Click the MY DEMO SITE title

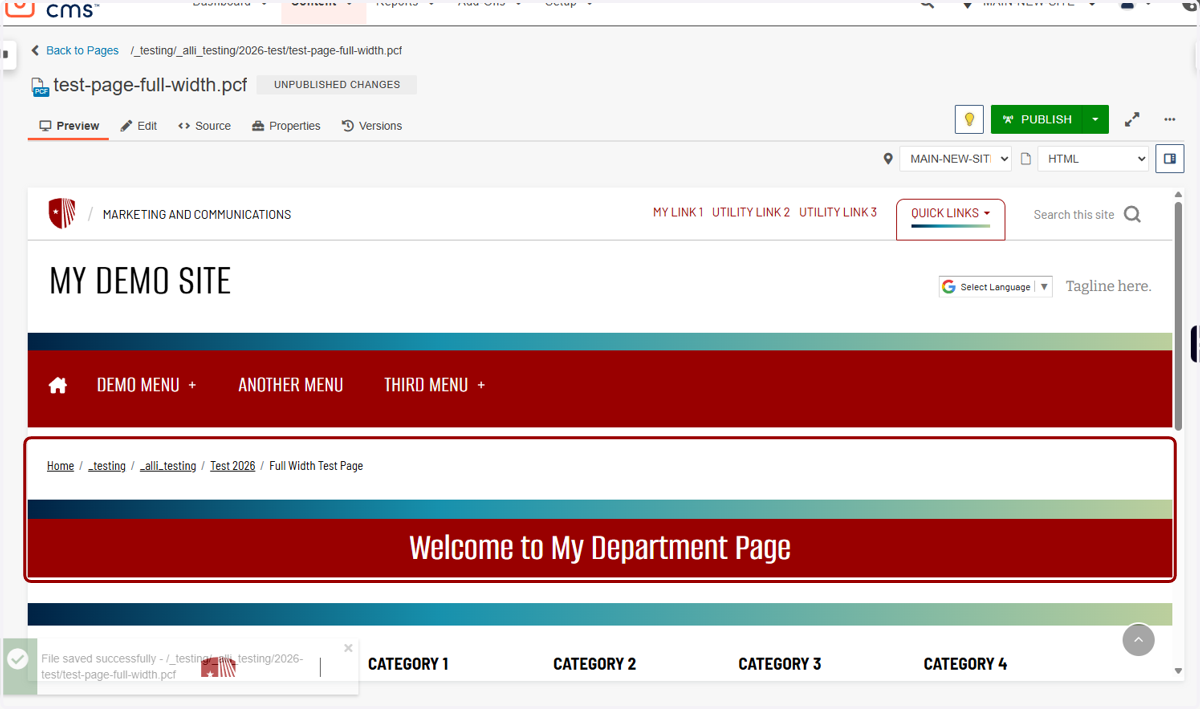click(140, 281)
